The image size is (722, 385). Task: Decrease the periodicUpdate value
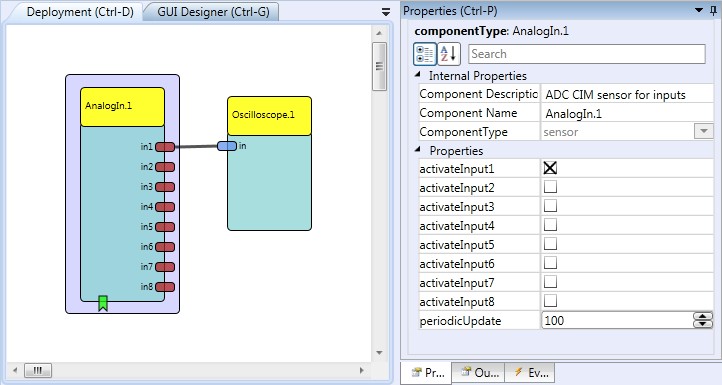click(x=703, y=324)
